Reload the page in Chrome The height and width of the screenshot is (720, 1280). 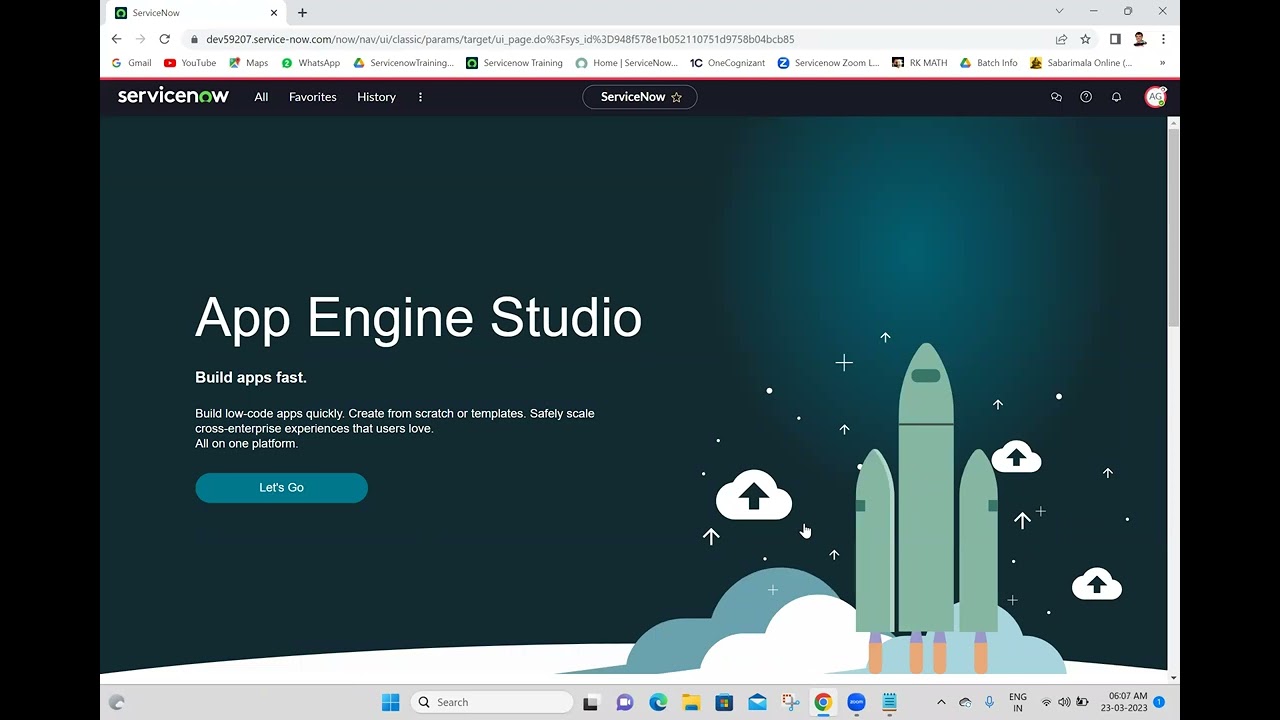tap(165, 39)
